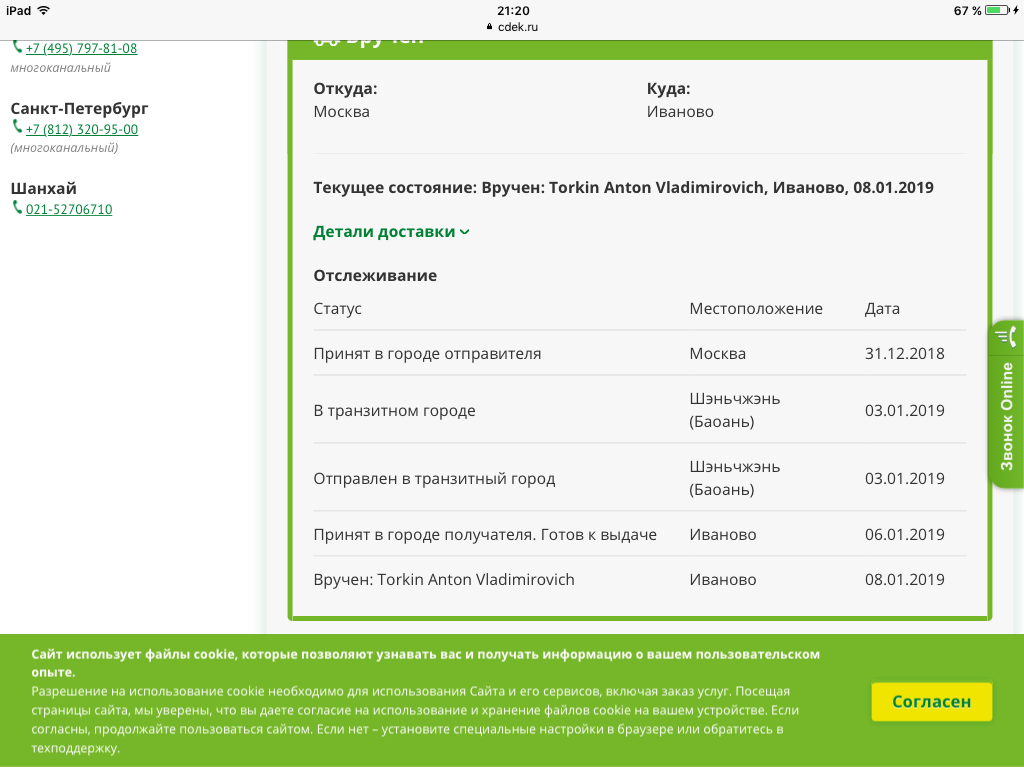Viewport: 1024px width, 768px height.
Task: Tap the battery icon in the status bar
Action: point(997,10)
